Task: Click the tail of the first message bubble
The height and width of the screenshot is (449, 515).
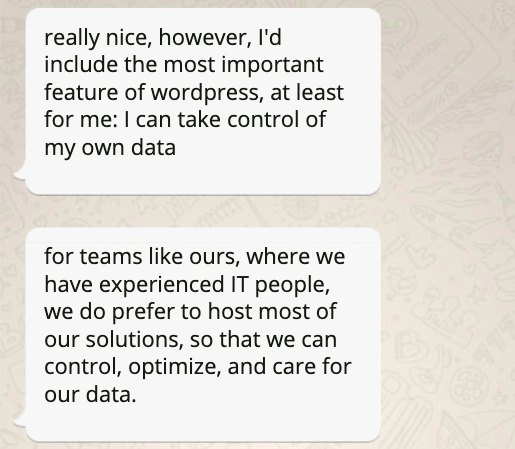Action: (19, 173)
